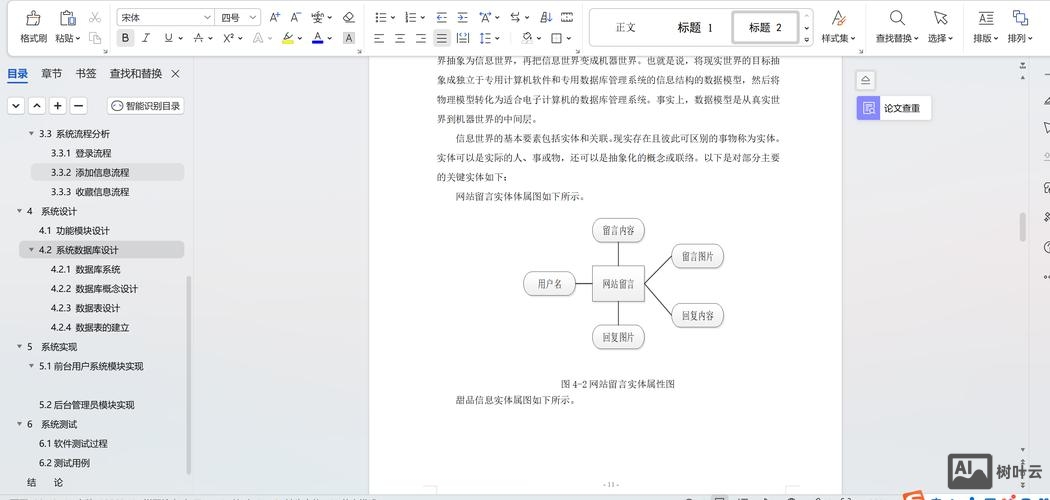Screen dimensions: 1050x500
Task: Toggle Superscript X² formatting
Action: coord(228,38)
